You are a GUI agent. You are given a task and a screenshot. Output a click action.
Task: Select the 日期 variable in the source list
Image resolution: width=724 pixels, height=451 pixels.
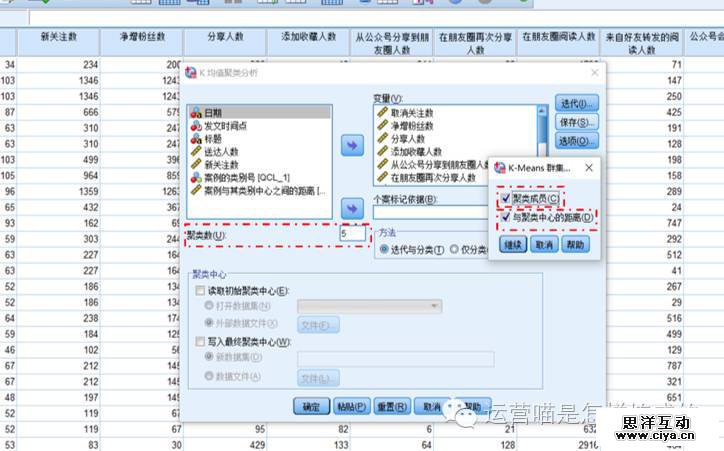click(259, 112)
